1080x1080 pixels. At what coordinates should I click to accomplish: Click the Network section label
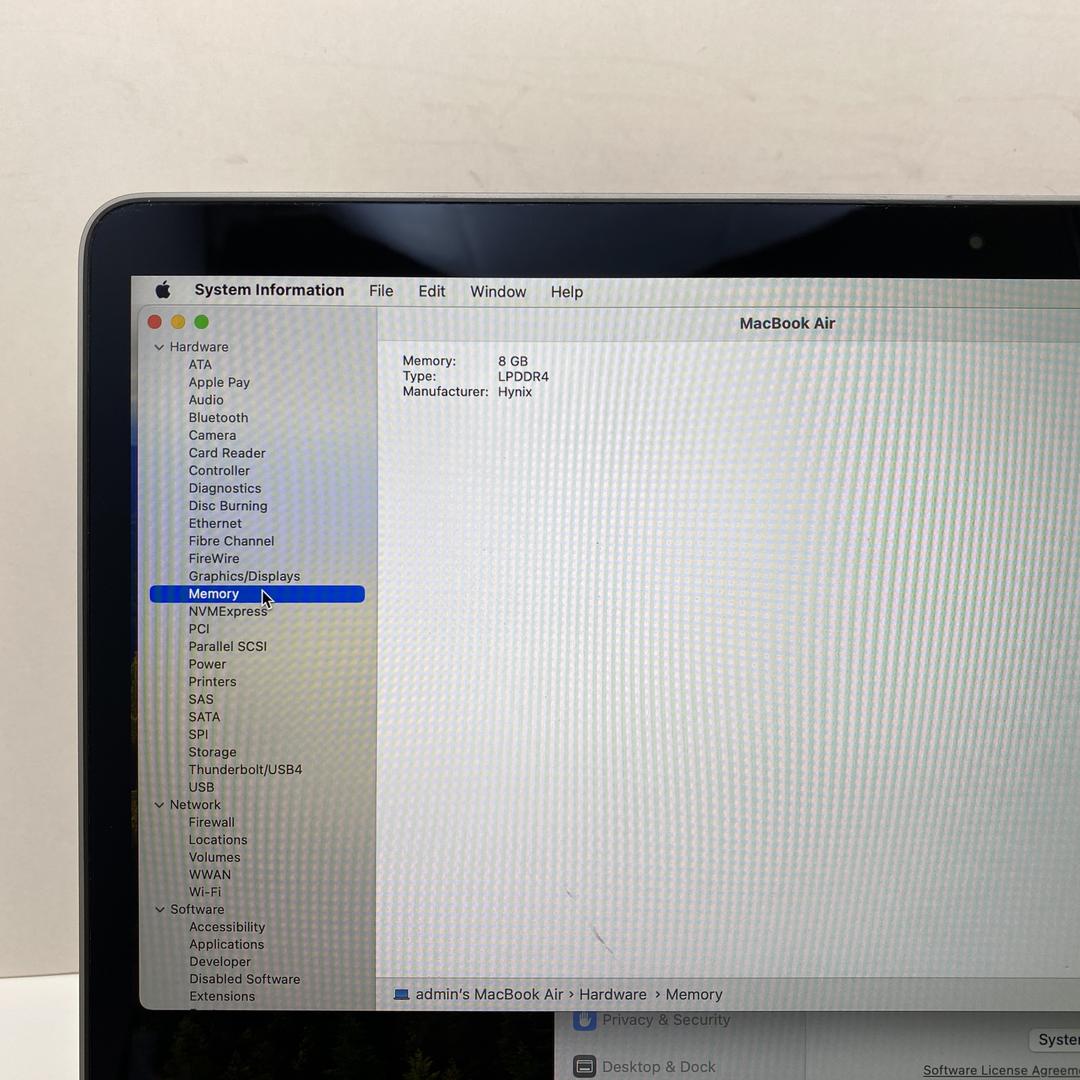coord(195,804)
